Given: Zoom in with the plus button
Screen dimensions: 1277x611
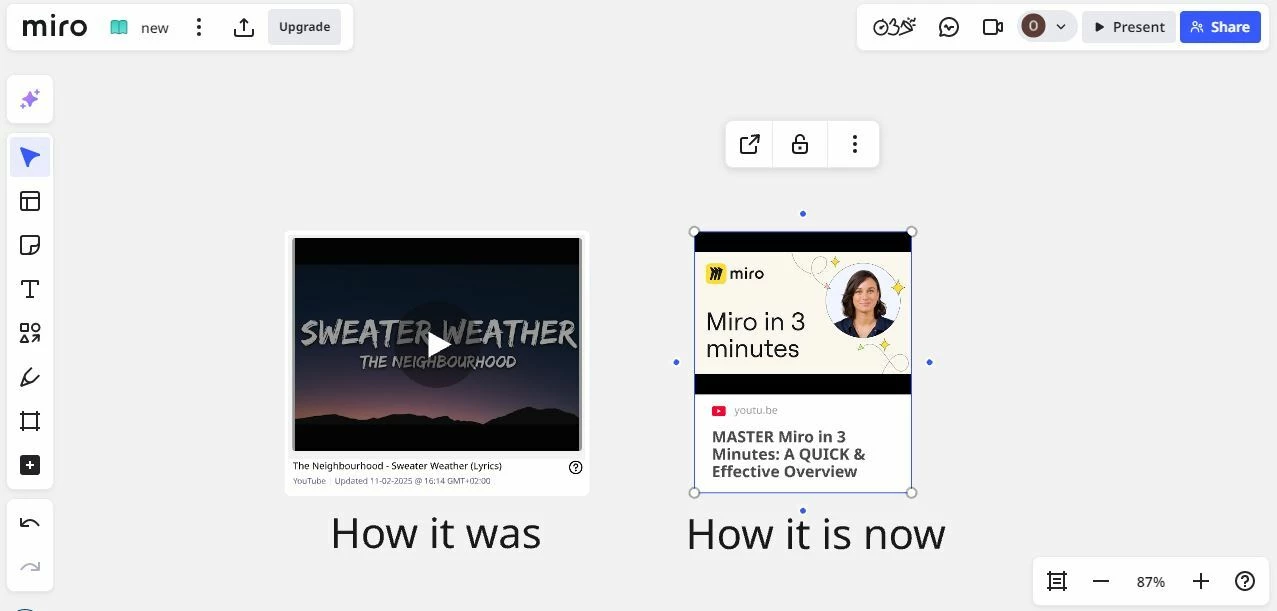Looking at the screenshot, I should pos(1201,581).
